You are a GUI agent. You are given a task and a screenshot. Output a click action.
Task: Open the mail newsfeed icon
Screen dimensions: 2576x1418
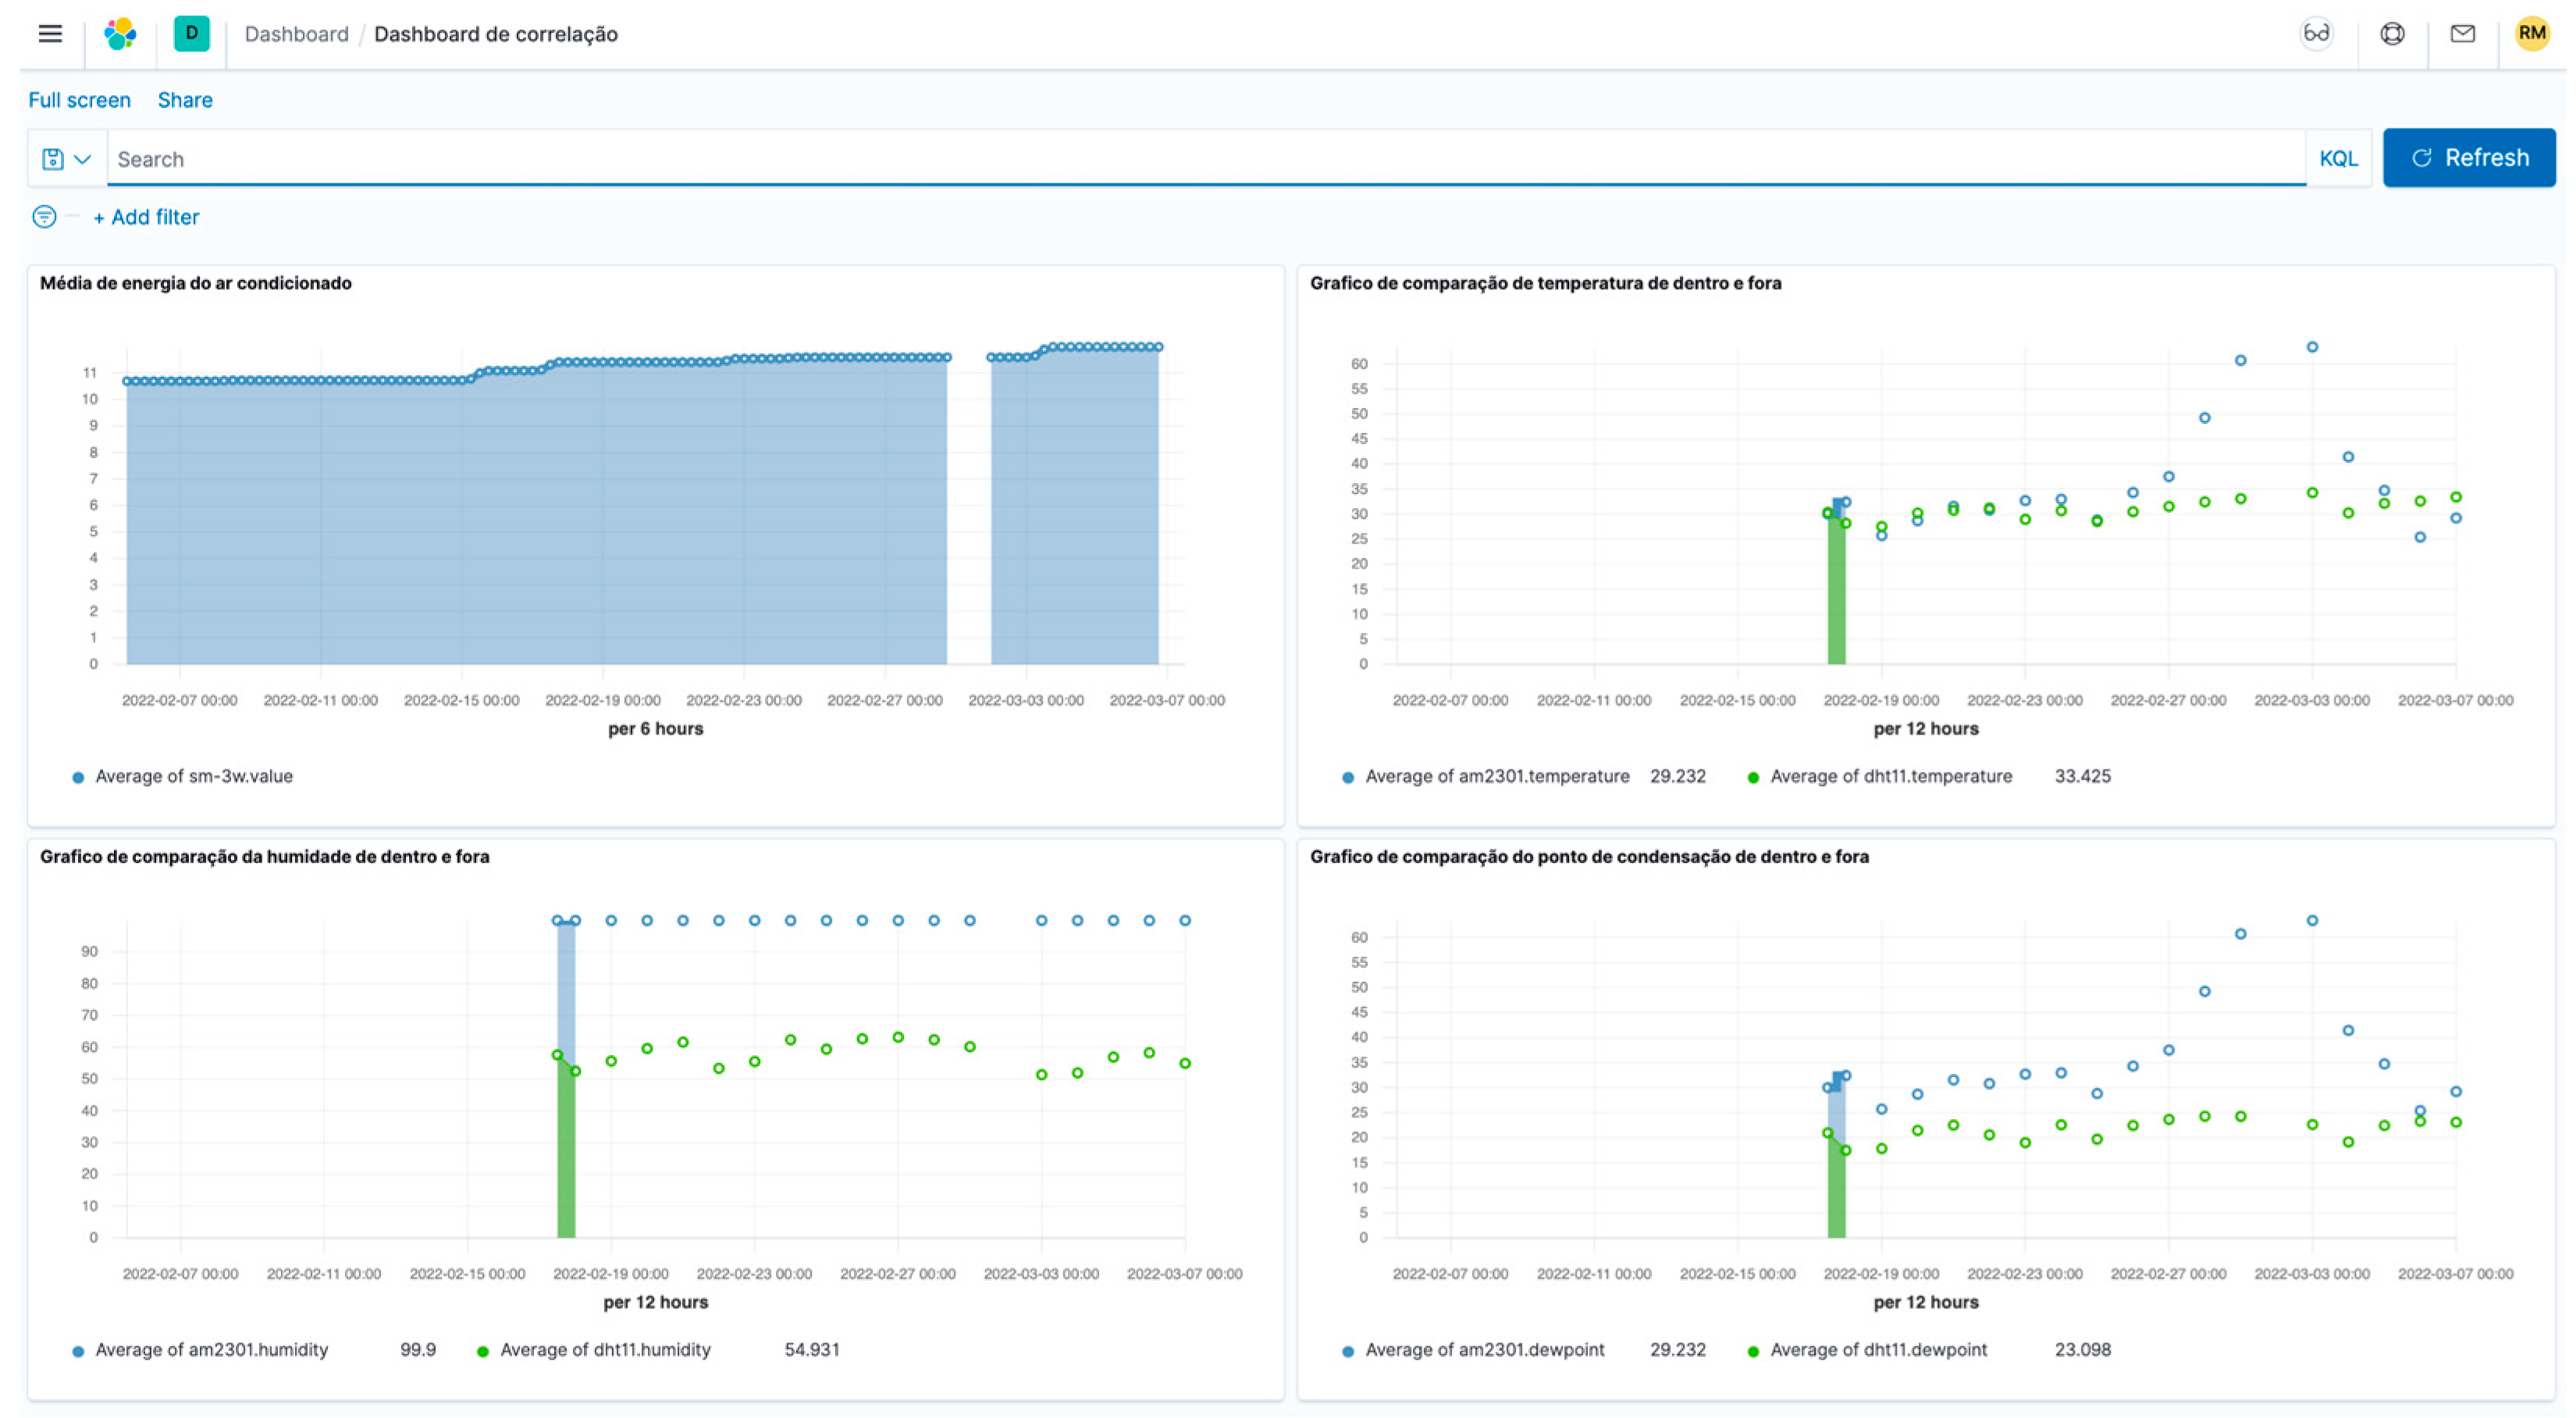coord(2463,34)
